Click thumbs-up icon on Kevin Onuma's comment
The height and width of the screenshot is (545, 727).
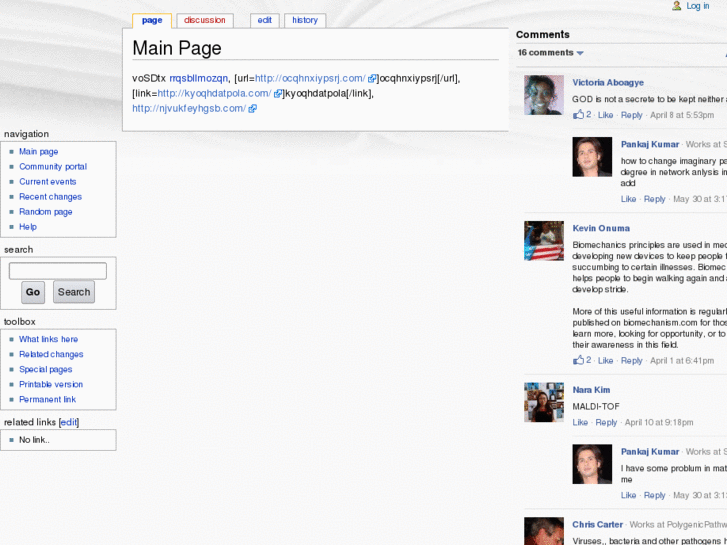click(x=578, y=360)
